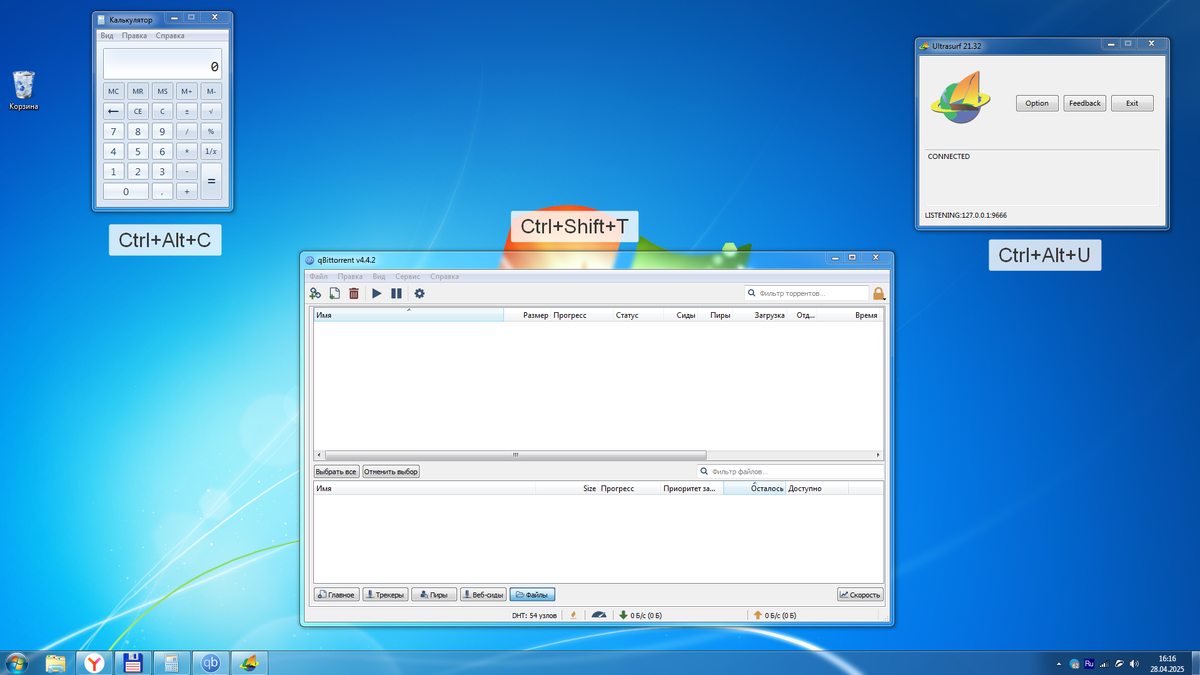The height and width of the screenshot is (675, 1200).
Task: Click the equals key in Calculator
Action: point(211,181)
